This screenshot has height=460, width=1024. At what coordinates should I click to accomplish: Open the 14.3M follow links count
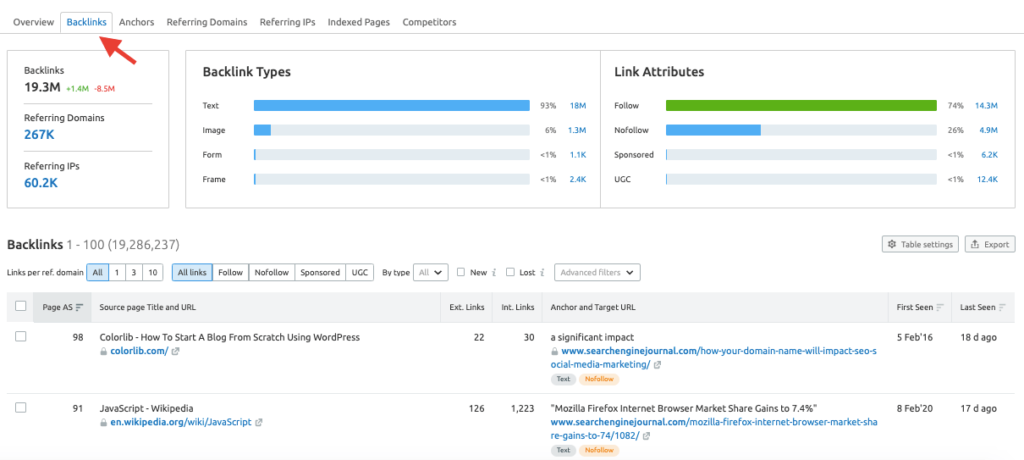pyautogui.click(x=986, y=105)
